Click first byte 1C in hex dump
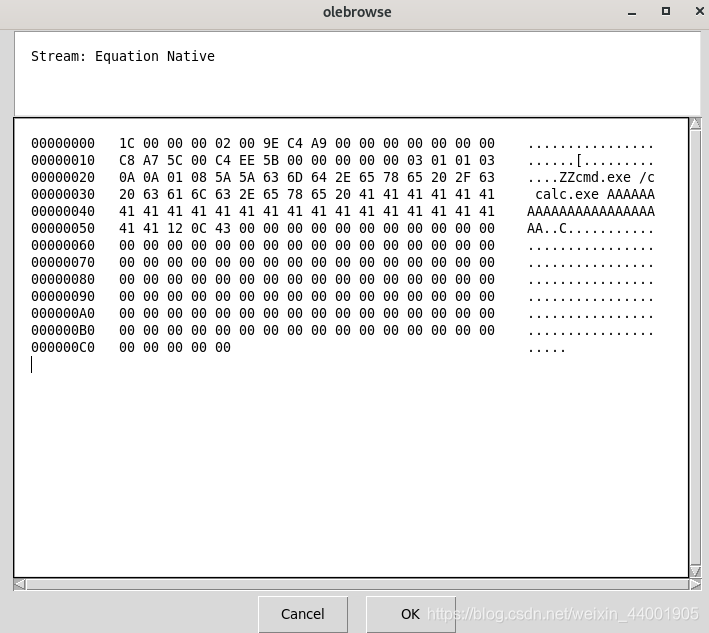This screenshot has width=709, height=633. [x=127, y=143]
